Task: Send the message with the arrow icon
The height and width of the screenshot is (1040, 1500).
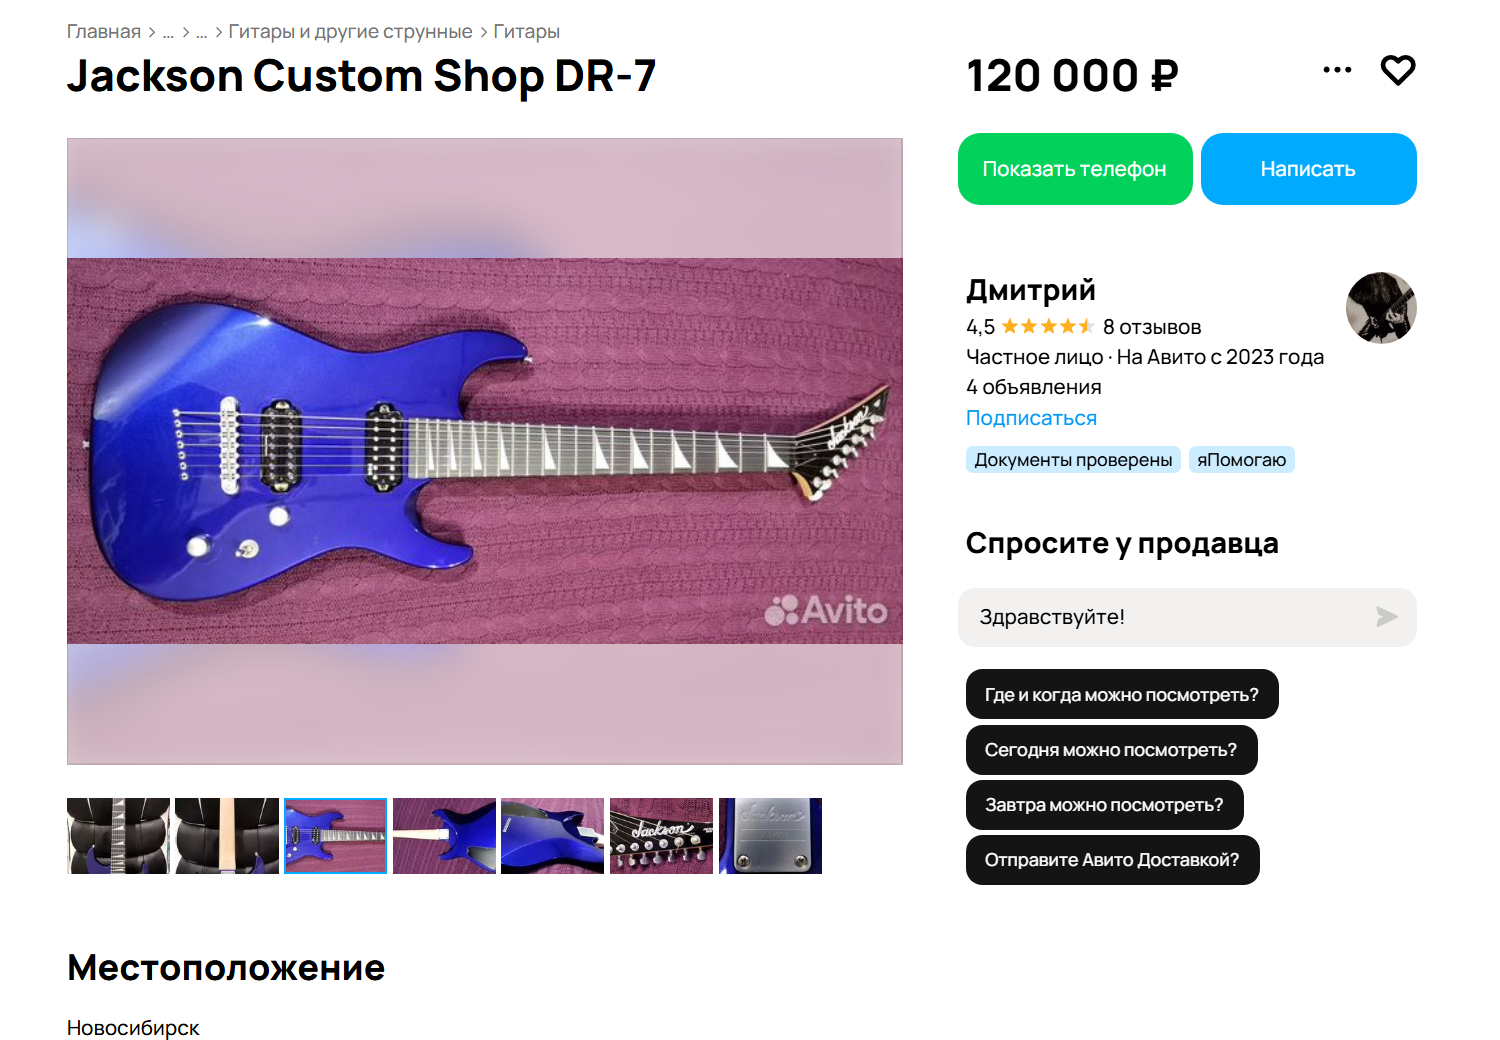Action: (x=1386, y=617)
